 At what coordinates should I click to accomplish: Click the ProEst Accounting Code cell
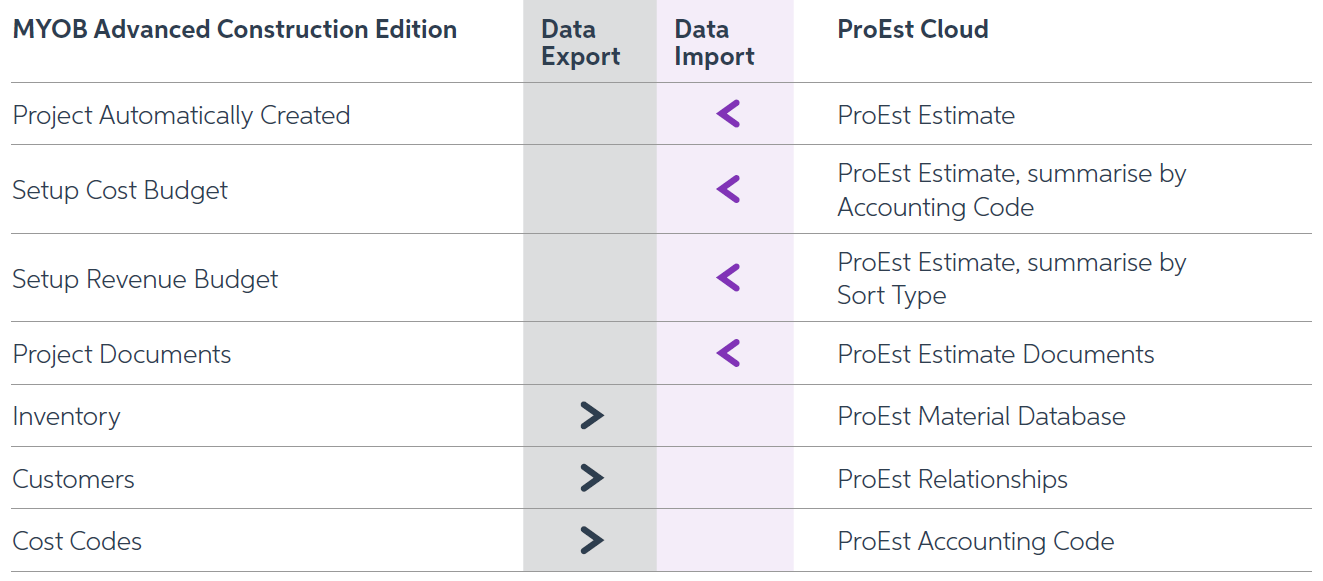976,541
